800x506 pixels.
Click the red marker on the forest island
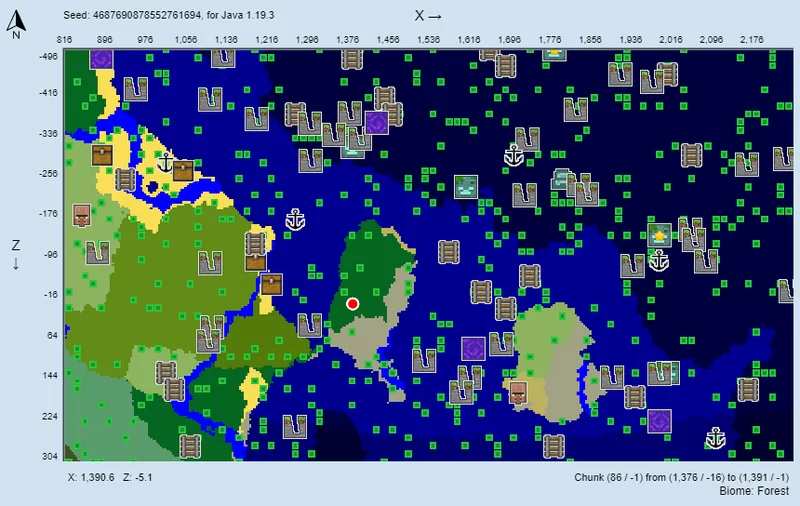[352, 303]
